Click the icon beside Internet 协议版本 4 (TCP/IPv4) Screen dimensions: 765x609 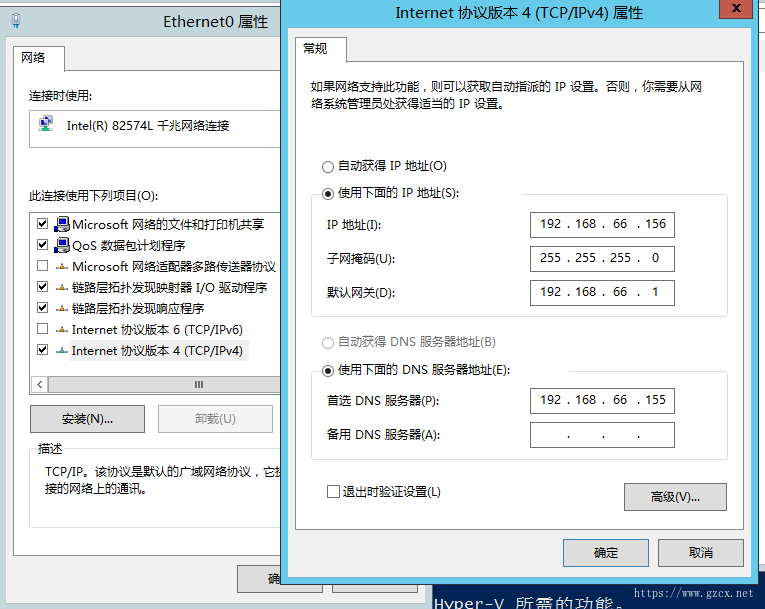pyautogui.click(x=61, y=351)
